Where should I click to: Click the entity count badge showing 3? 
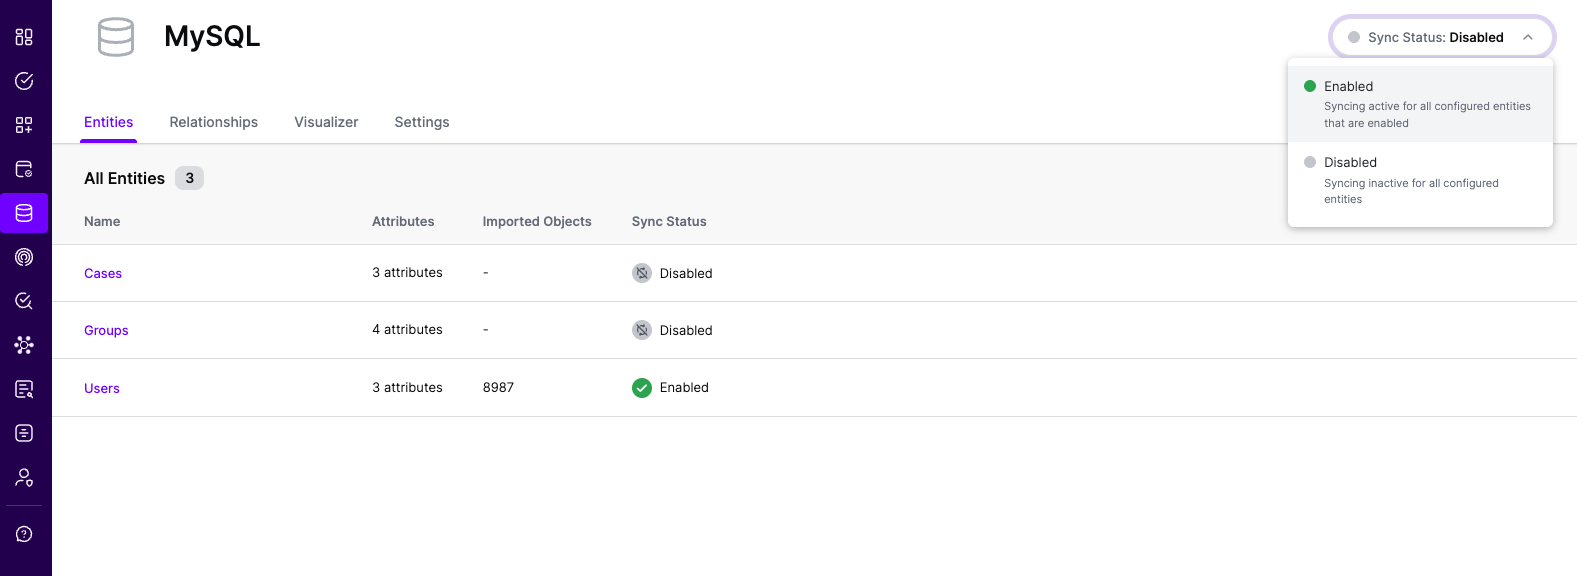pyautogui.click(x=189, y=178)
